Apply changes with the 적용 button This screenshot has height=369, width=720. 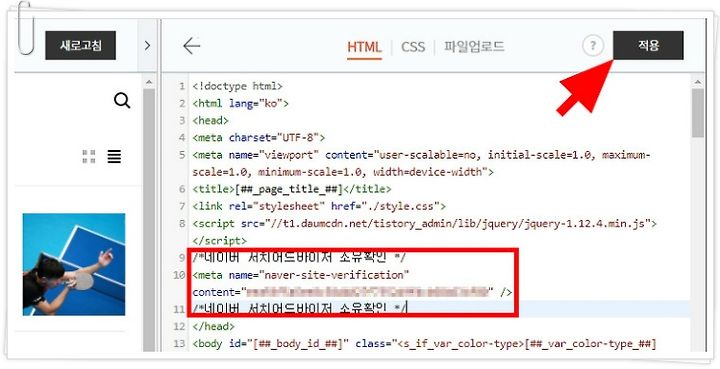click(648, 45)
